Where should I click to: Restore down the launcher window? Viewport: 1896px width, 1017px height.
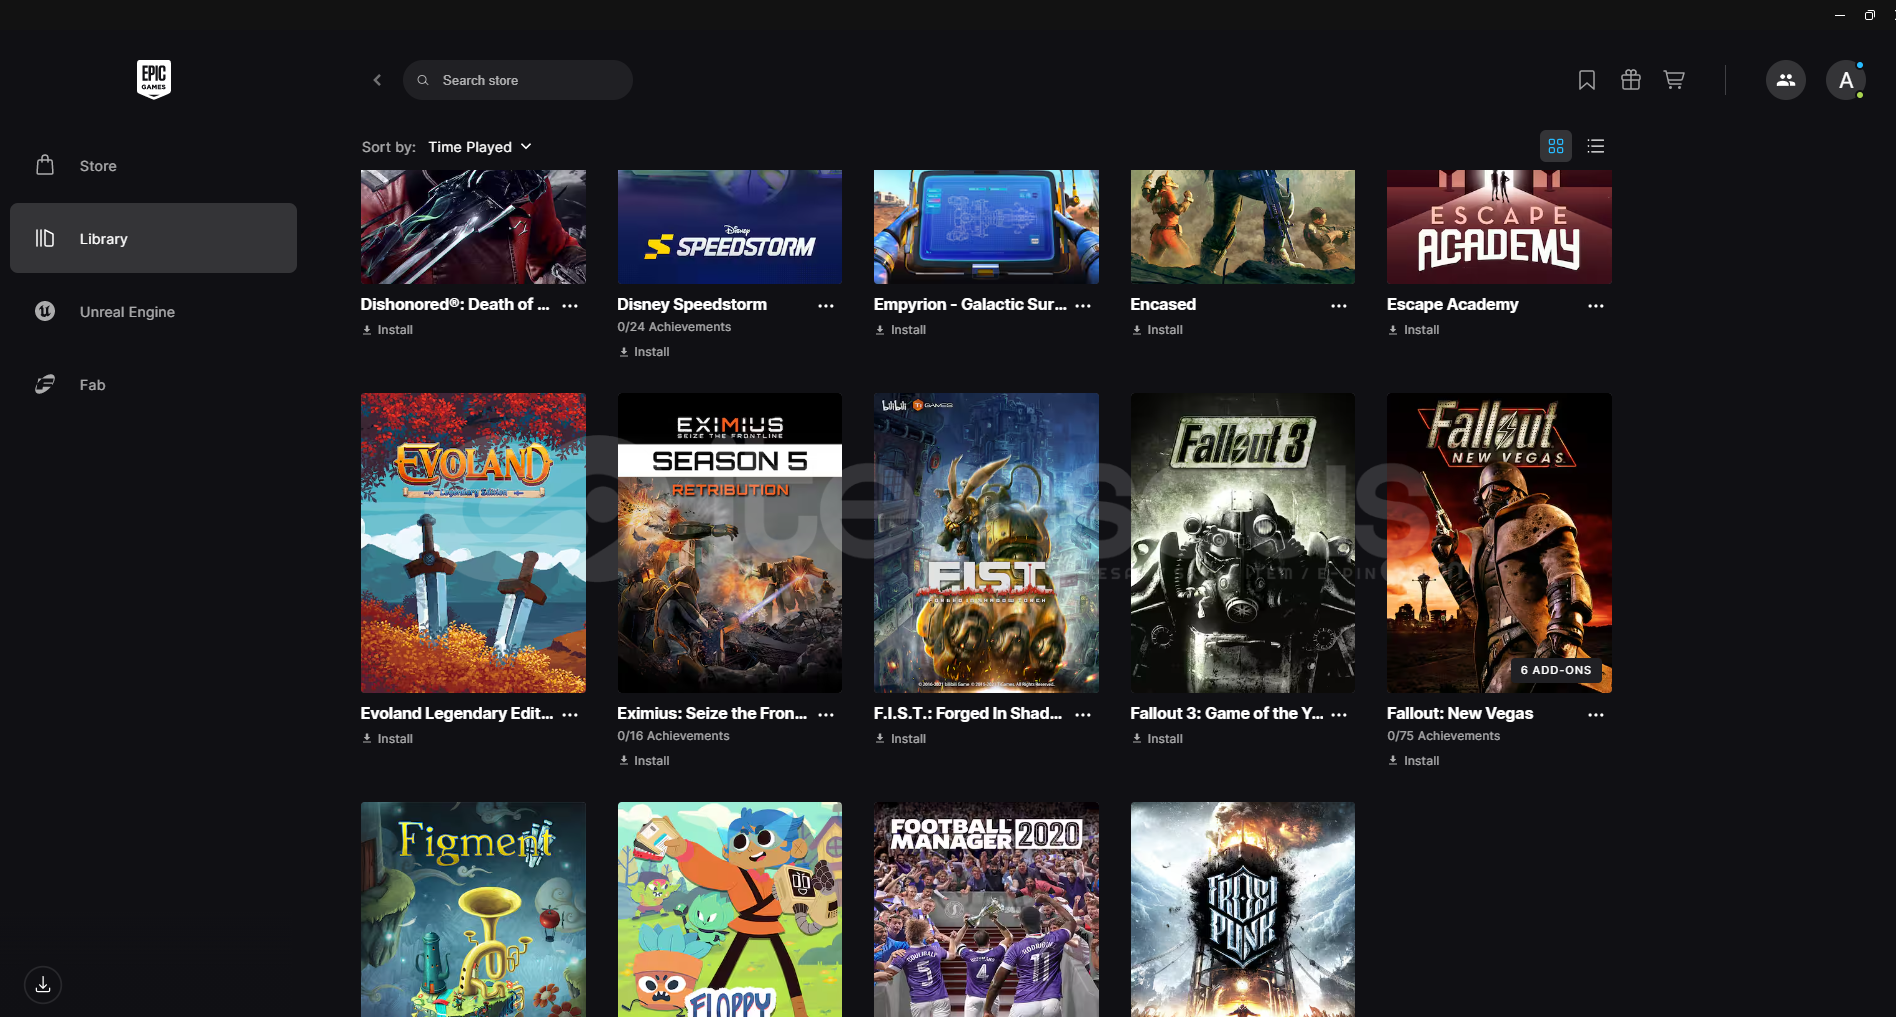coord(1869,15)
